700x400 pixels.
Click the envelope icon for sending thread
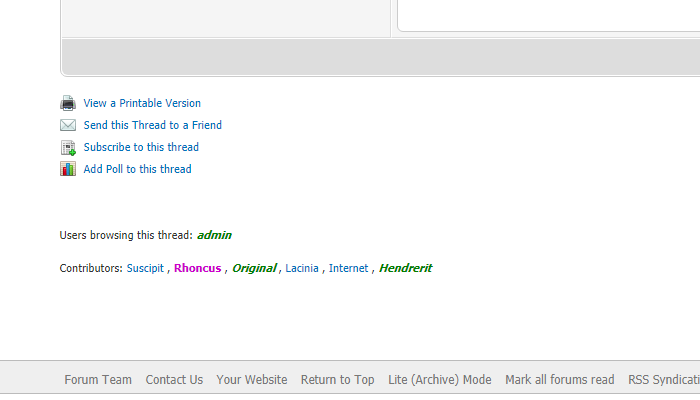point(68,125)
